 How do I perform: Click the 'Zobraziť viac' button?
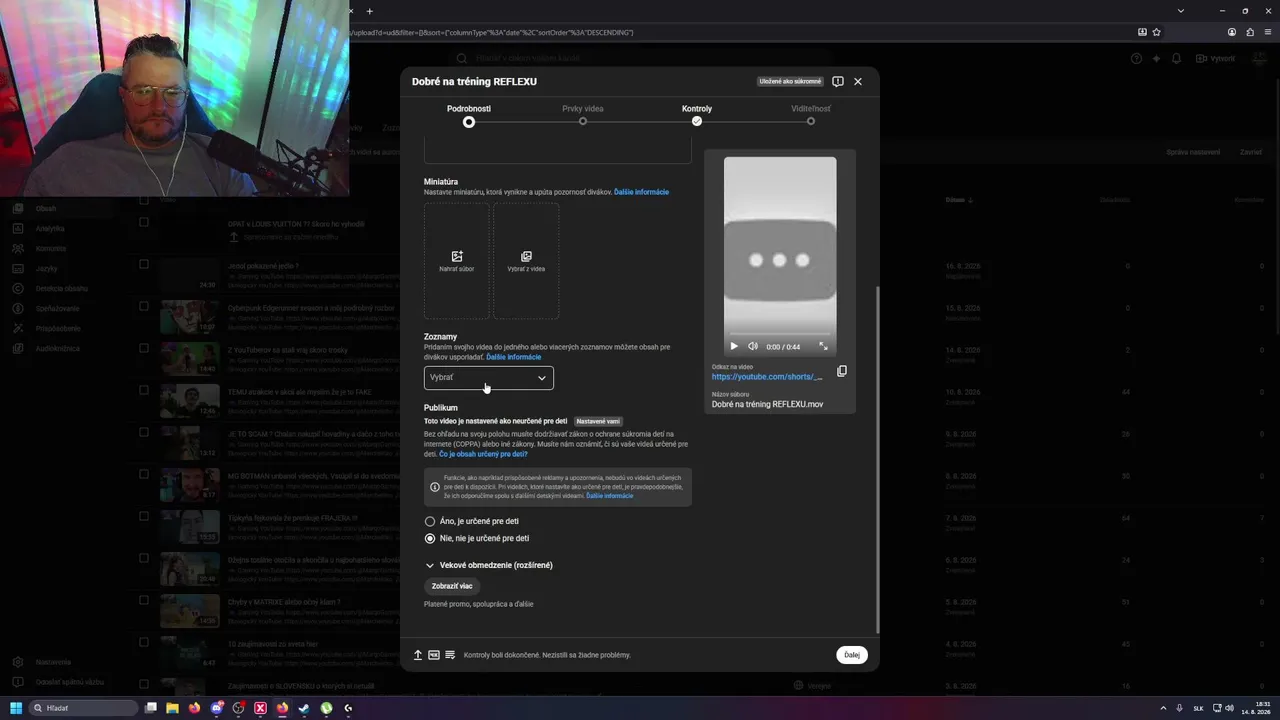[452, 586]
